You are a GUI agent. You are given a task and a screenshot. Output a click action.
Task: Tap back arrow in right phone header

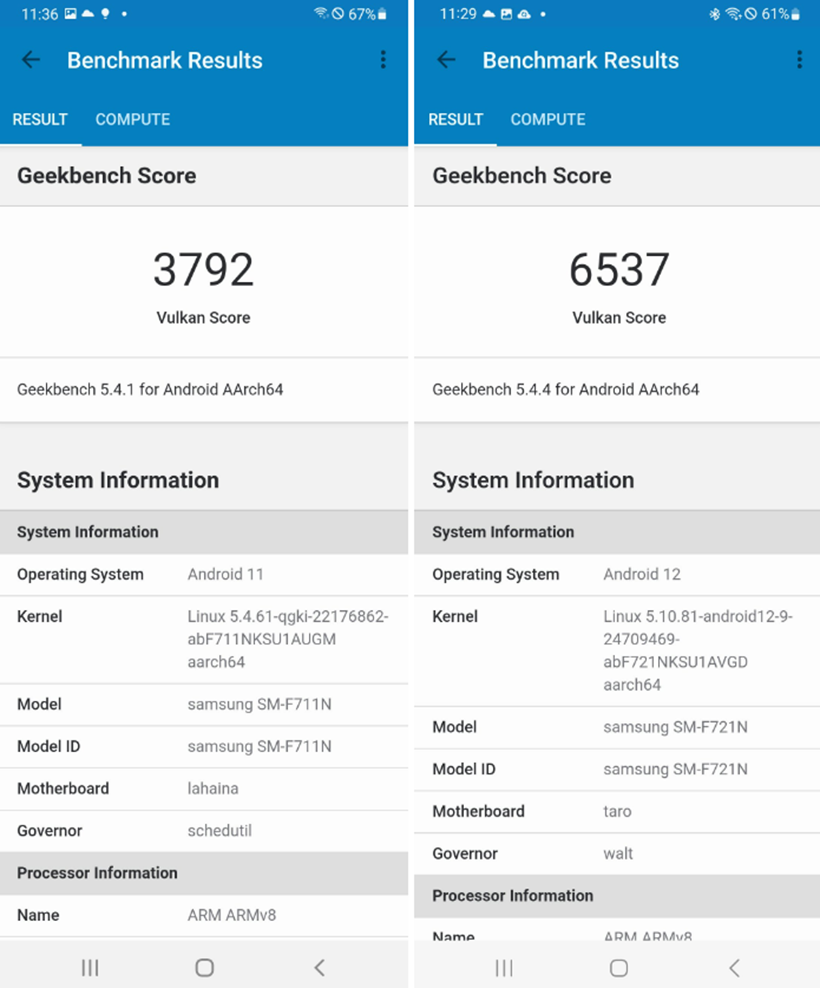pyautogui.click(x=446, y=60)
